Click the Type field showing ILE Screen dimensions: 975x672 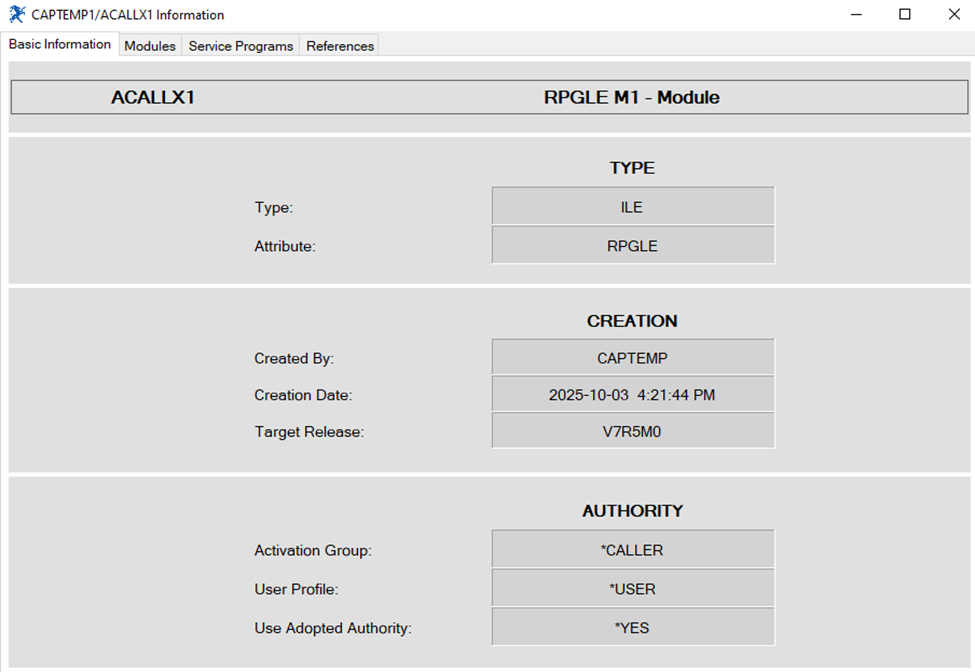[x=632, y=207]
